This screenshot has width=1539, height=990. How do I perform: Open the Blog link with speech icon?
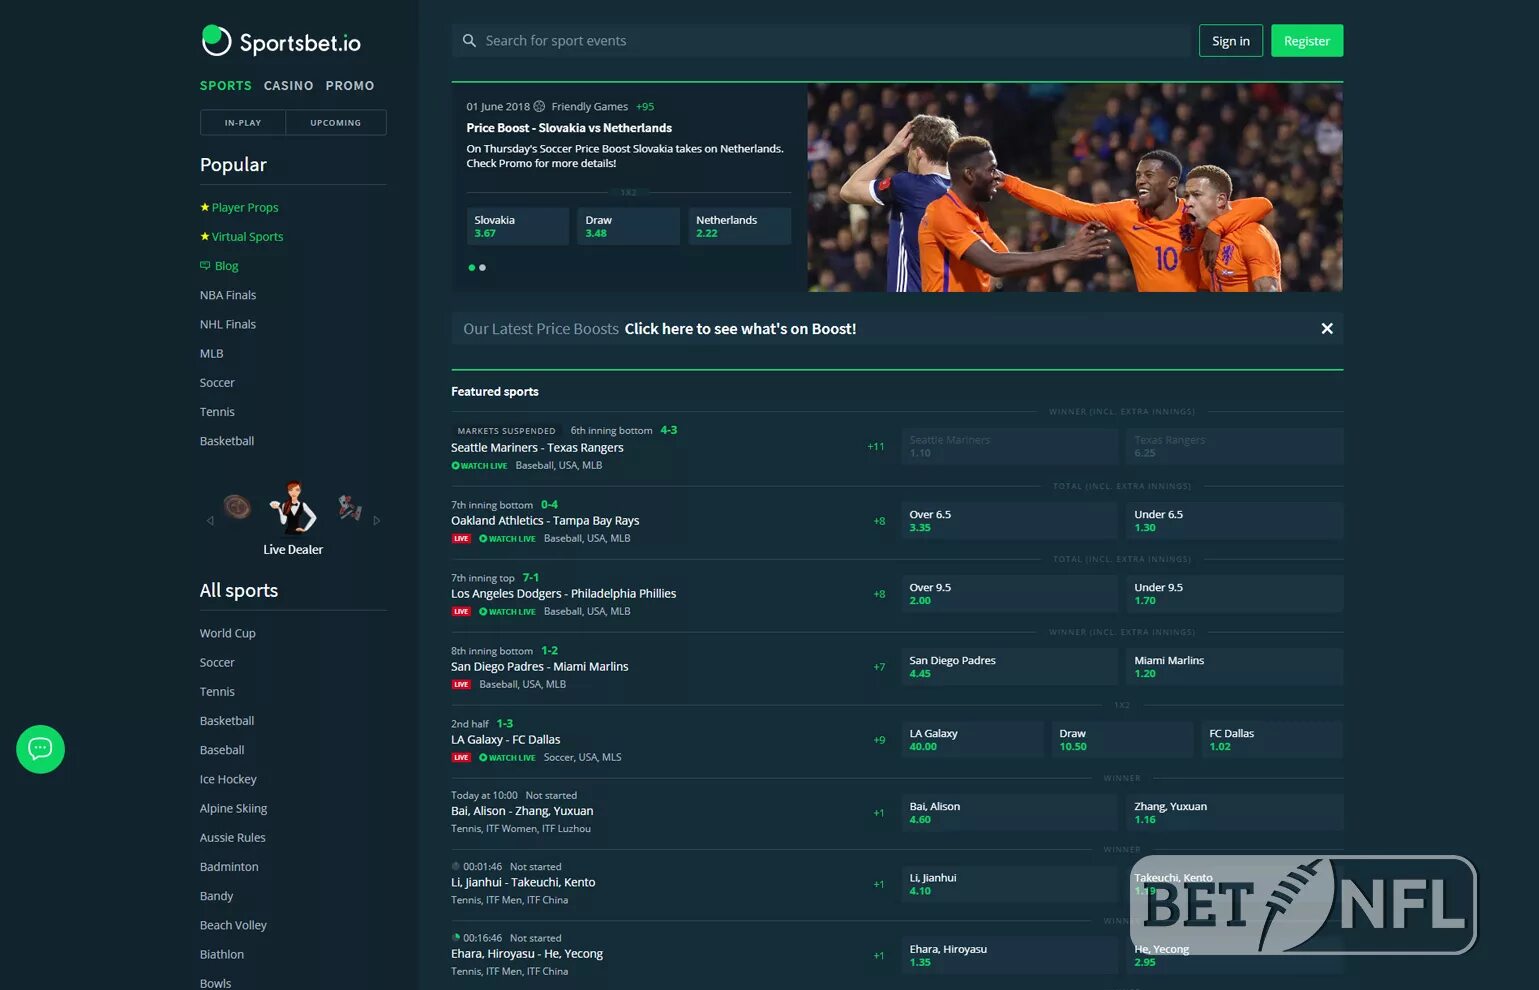pyautogui.click(x=220, y=266)
